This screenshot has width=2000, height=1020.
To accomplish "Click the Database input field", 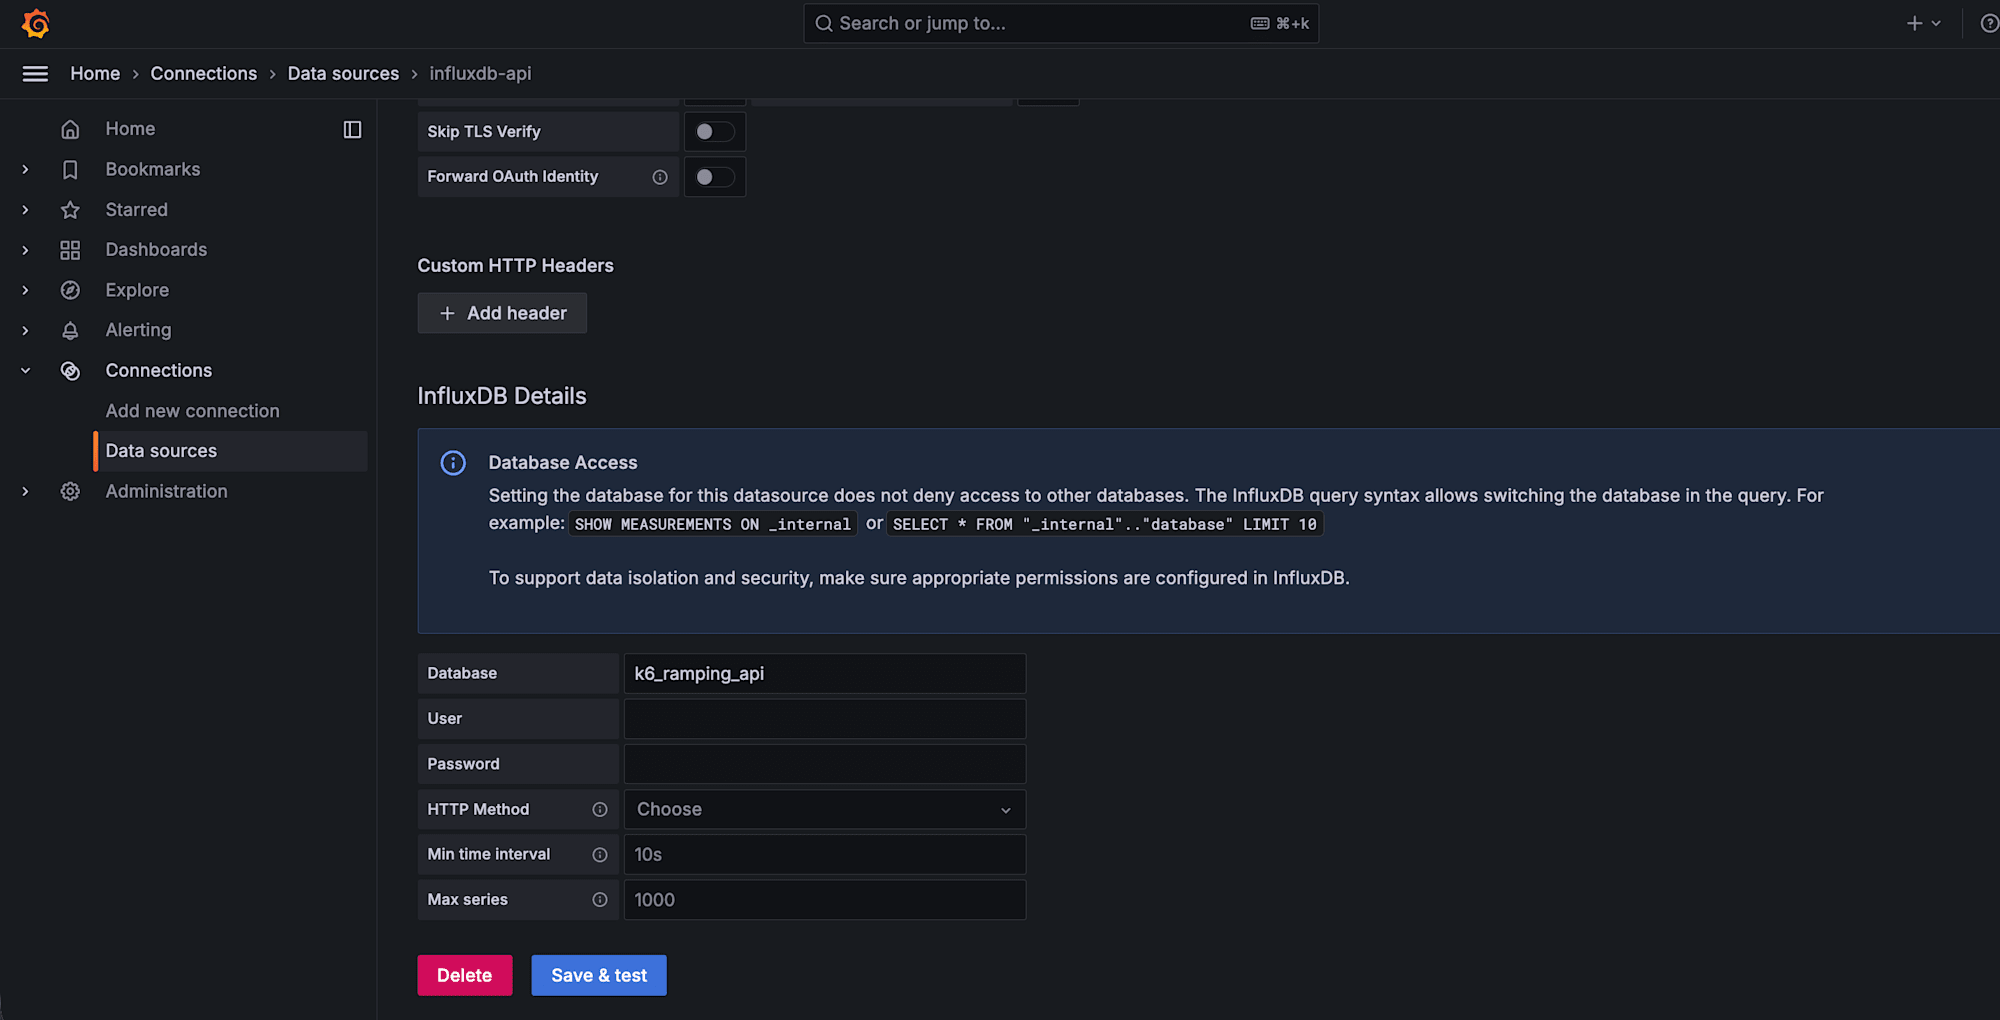I will tap(824, 673).
